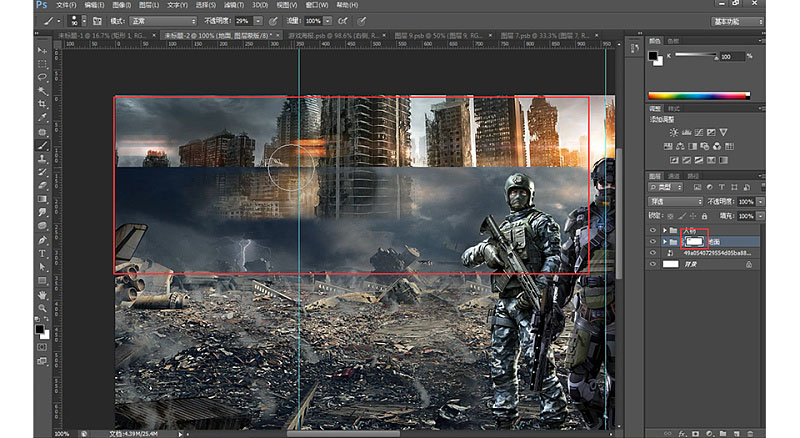Add a Curves adjustment
This screenshot has width=800, height=438.
pos(698,132)
